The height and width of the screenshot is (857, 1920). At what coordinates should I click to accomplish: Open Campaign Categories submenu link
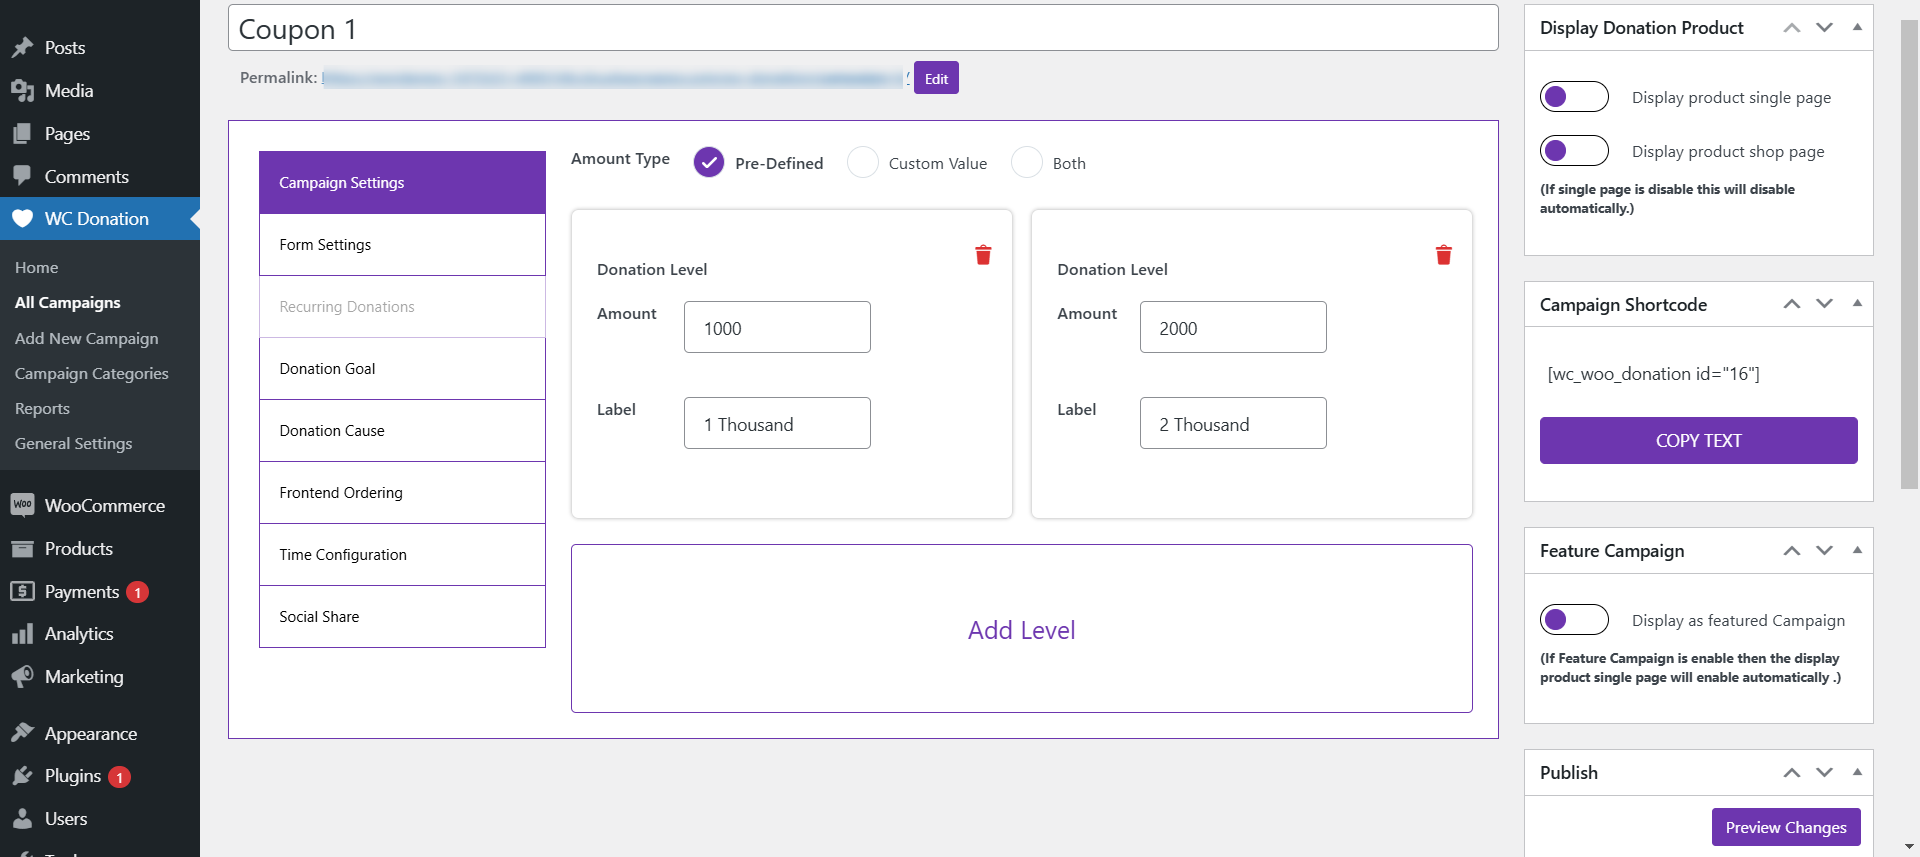click(x=91, y=373)
